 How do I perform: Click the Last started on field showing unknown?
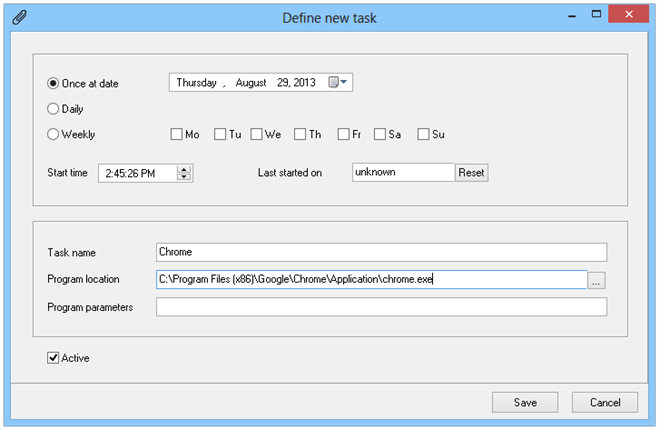[403, 173]
